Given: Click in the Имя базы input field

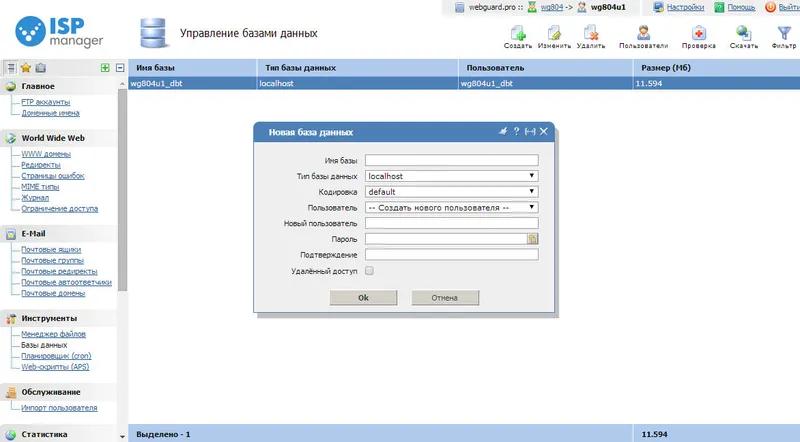Looking at the screenshot, I should click(x=452, y=160).
